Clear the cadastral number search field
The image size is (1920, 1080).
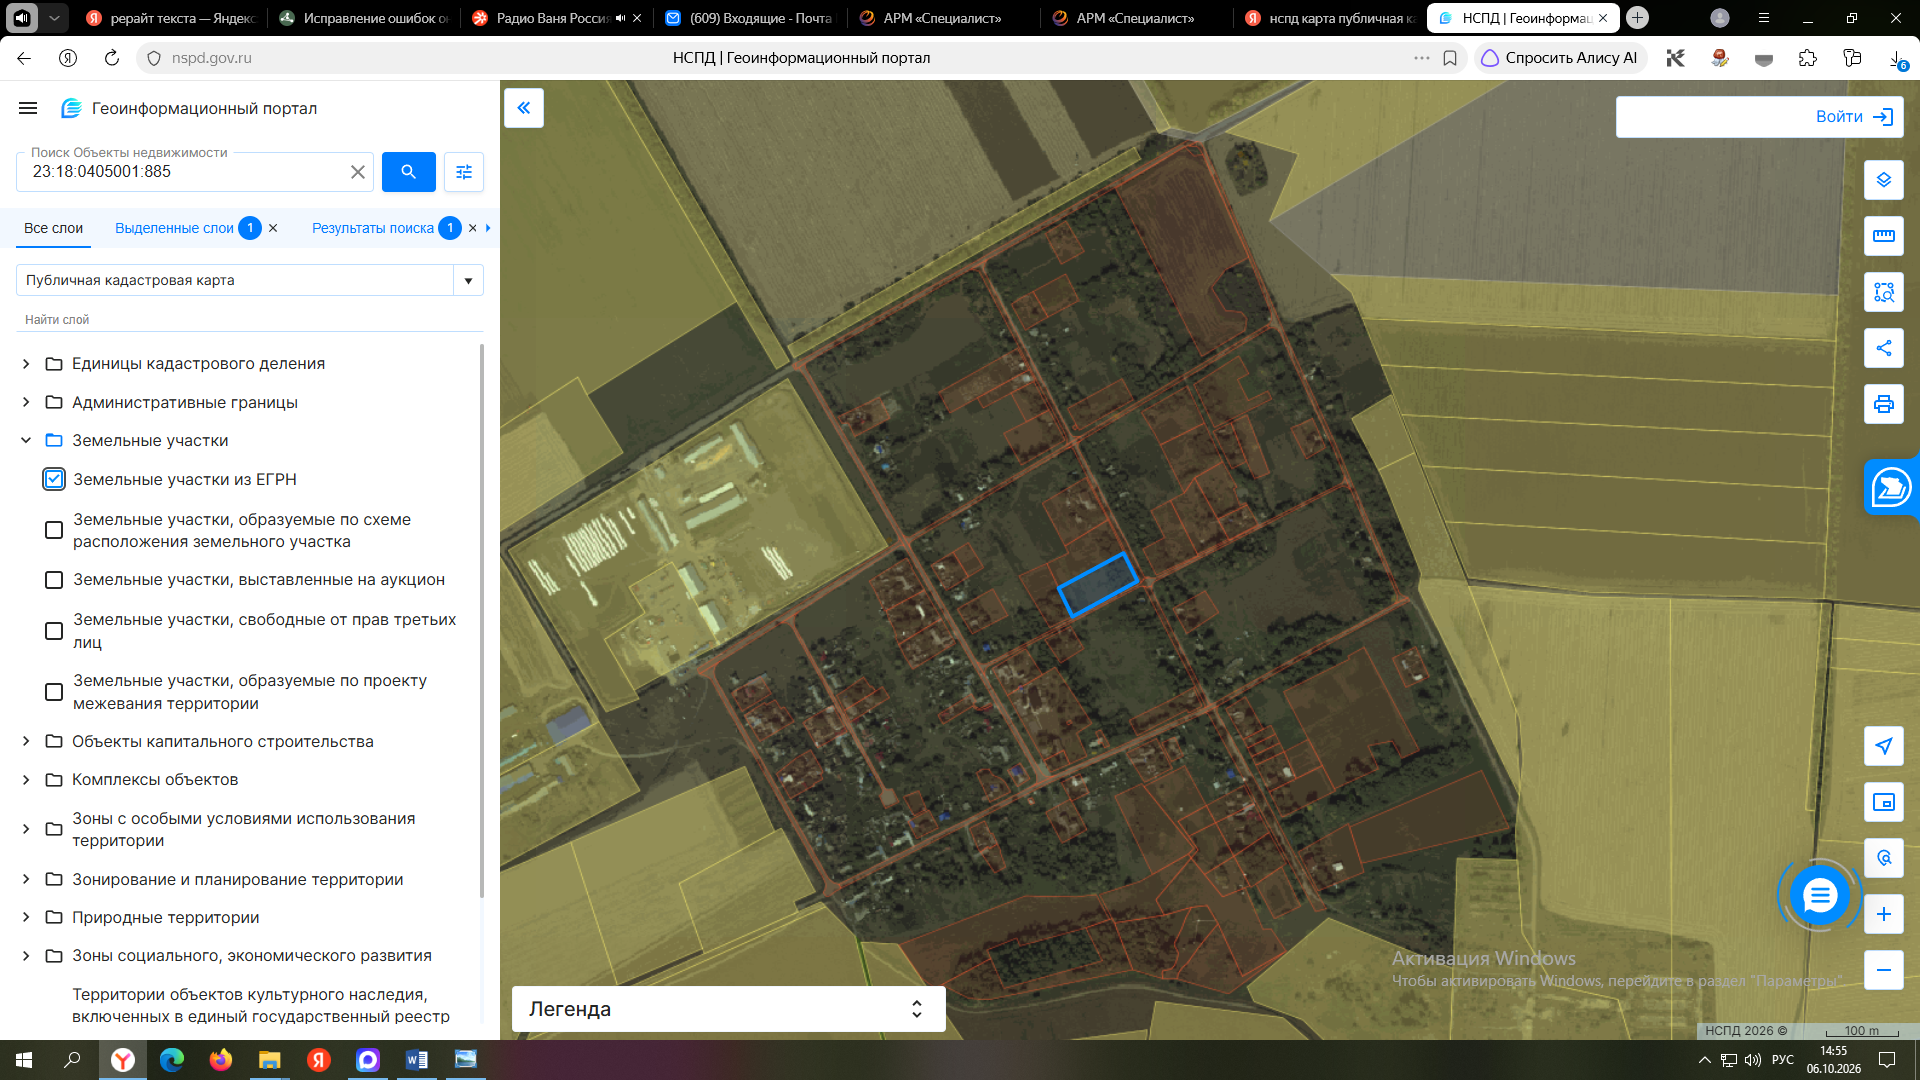point(357,172)
